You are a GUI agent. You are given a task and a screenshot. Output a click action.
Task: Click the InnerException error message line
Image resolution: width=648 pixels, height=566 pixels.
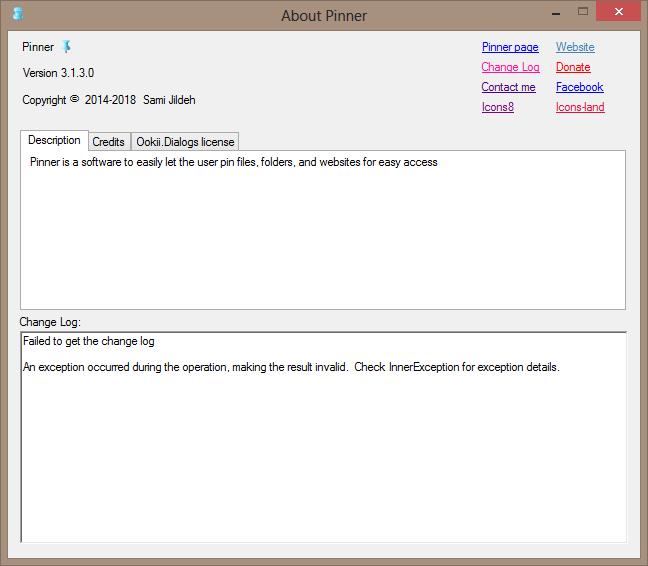click(291, 367)
